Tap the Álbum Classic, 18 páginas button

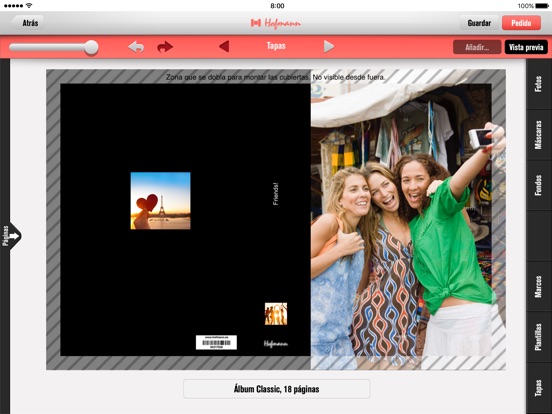point(277,389)
